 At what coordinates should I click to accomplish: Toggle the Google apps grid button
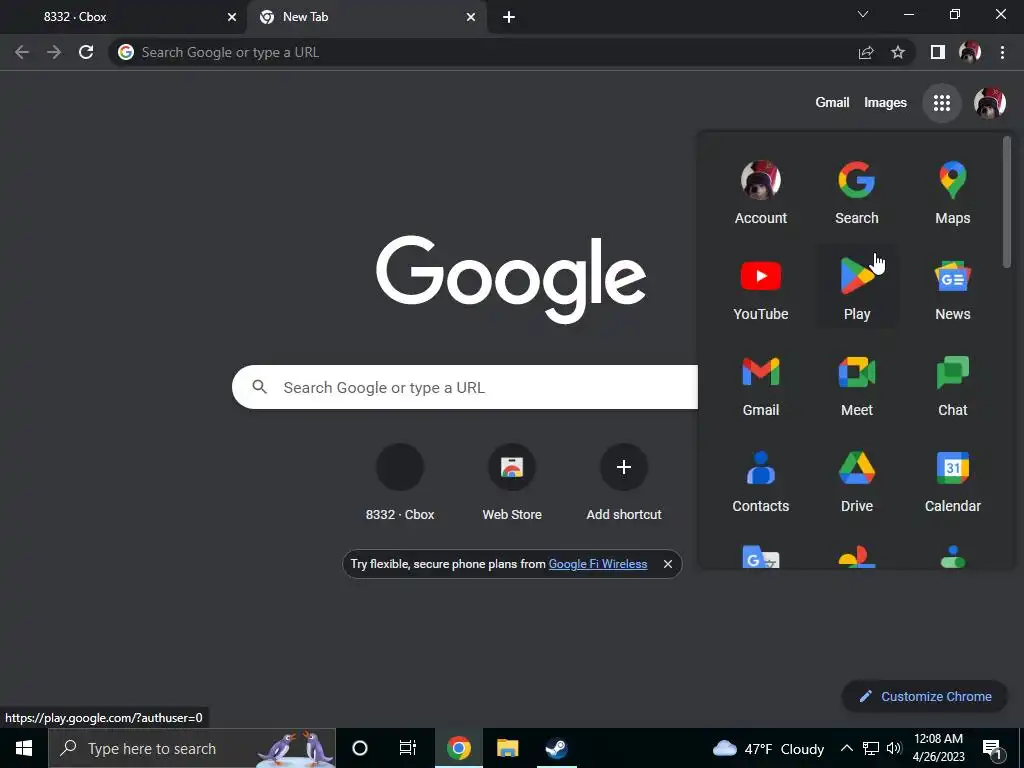tap(942, 103)
